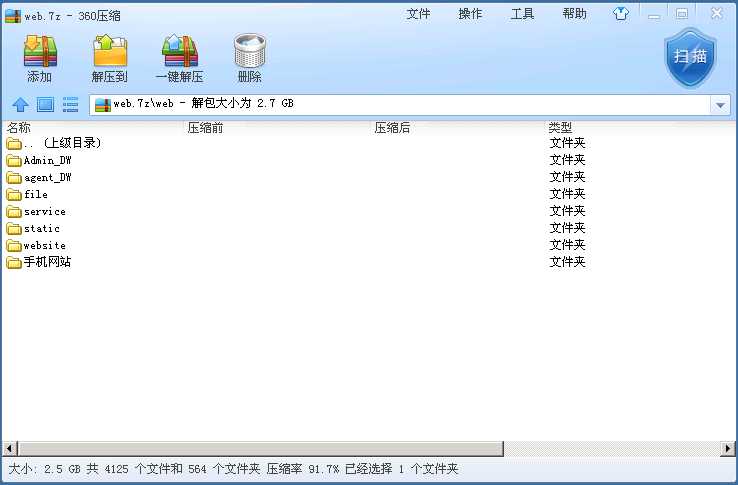Close the 360压缩 window
This screenshot has width=738, height=485.
[x=716, y=13]
